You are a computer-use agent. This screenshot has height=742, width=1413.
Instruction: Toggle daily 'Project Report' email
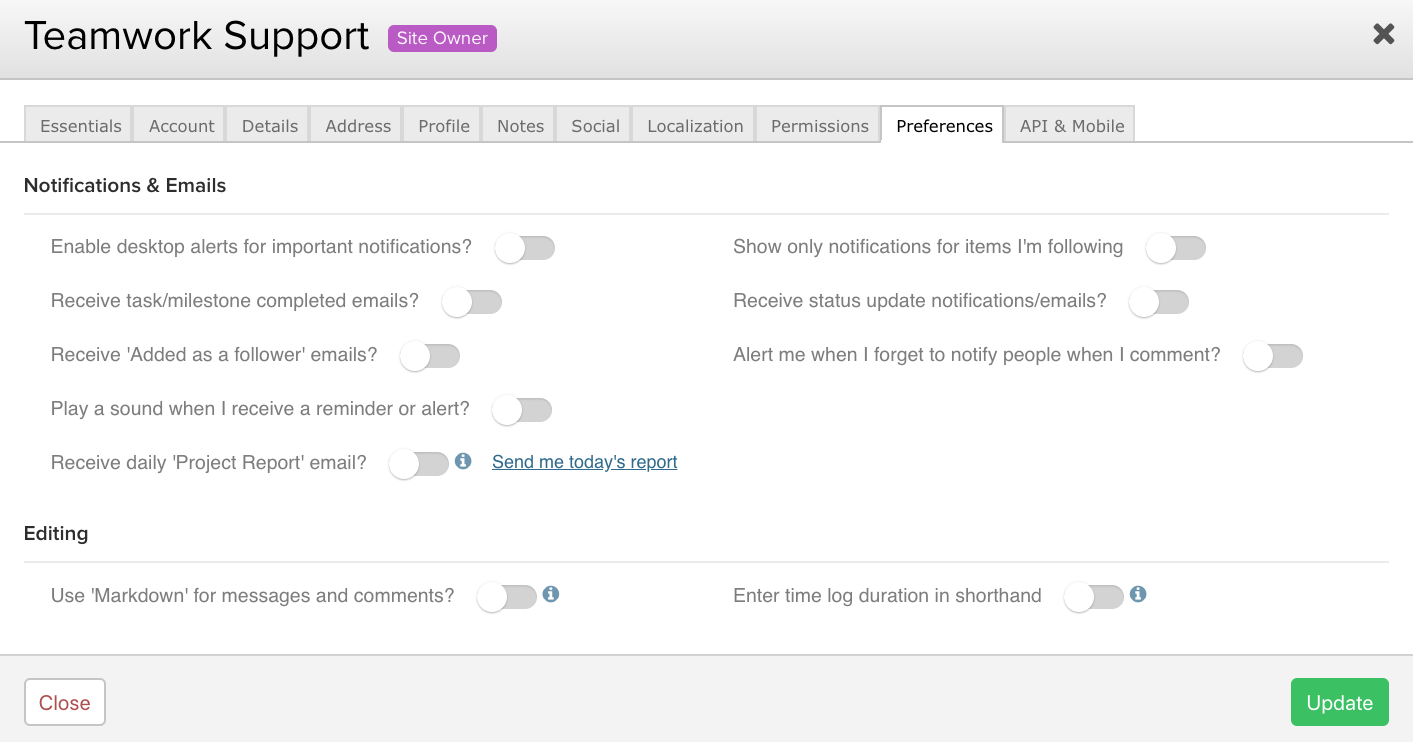419,464
